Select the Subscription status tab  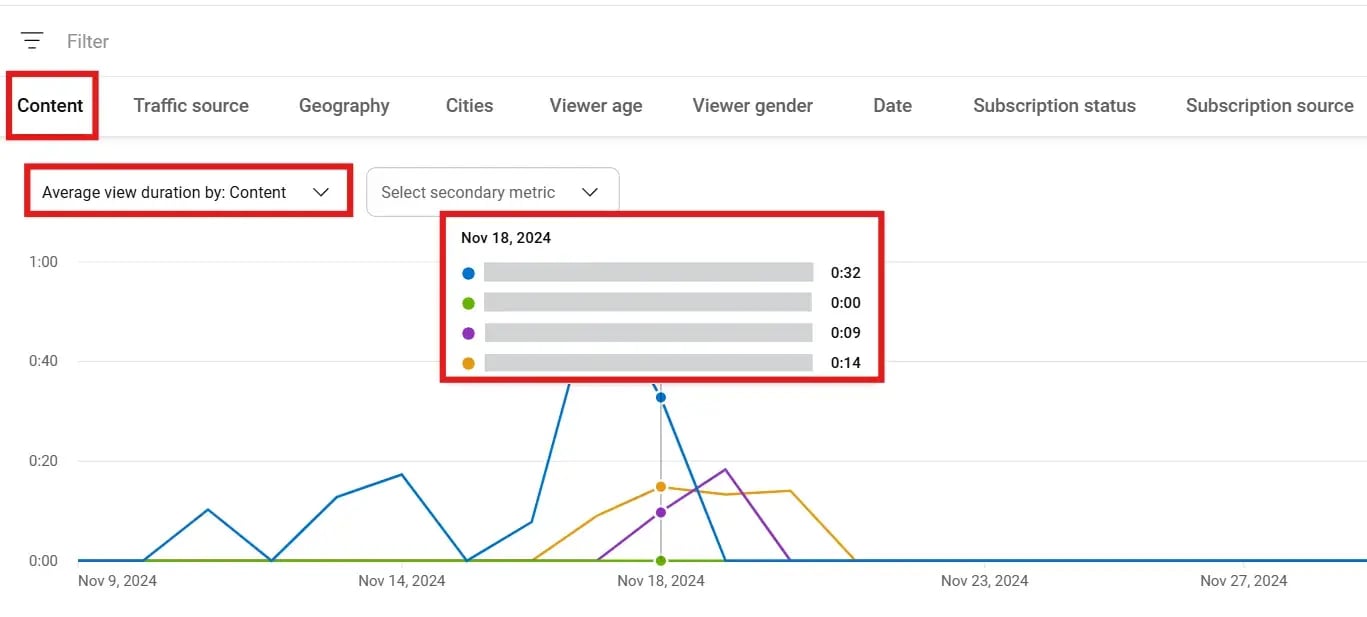coord(1054,106)
